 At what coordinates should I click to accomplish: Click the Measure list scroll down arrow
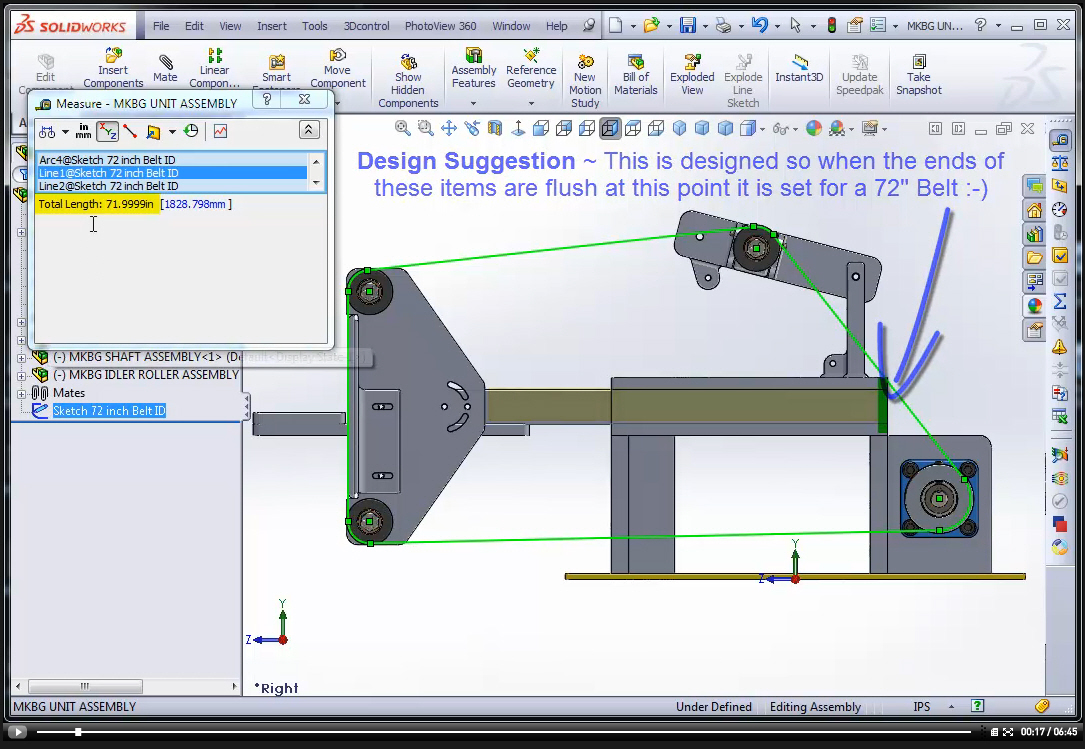316,183
